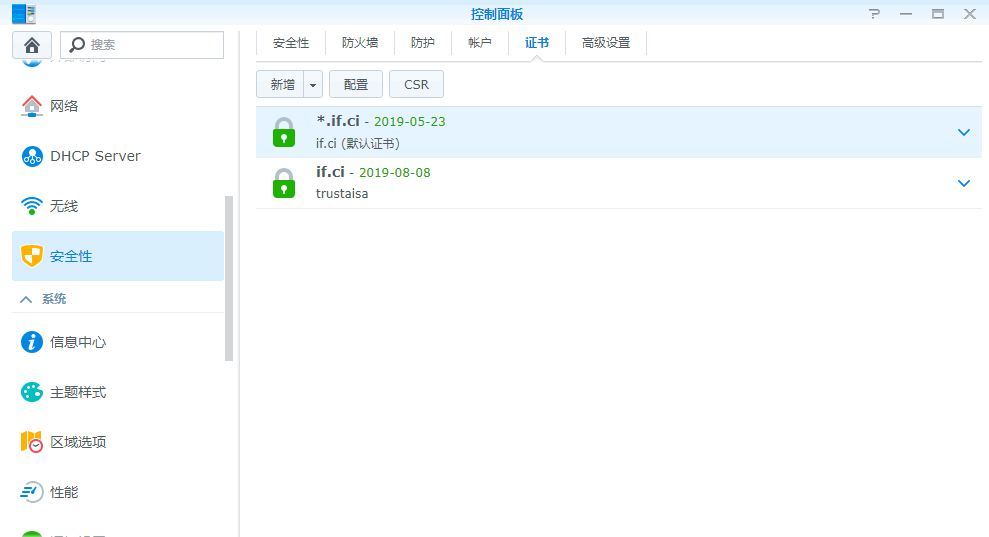
Task: Click the sidebar vertical scrollbar
Action: tap(229, 278)
